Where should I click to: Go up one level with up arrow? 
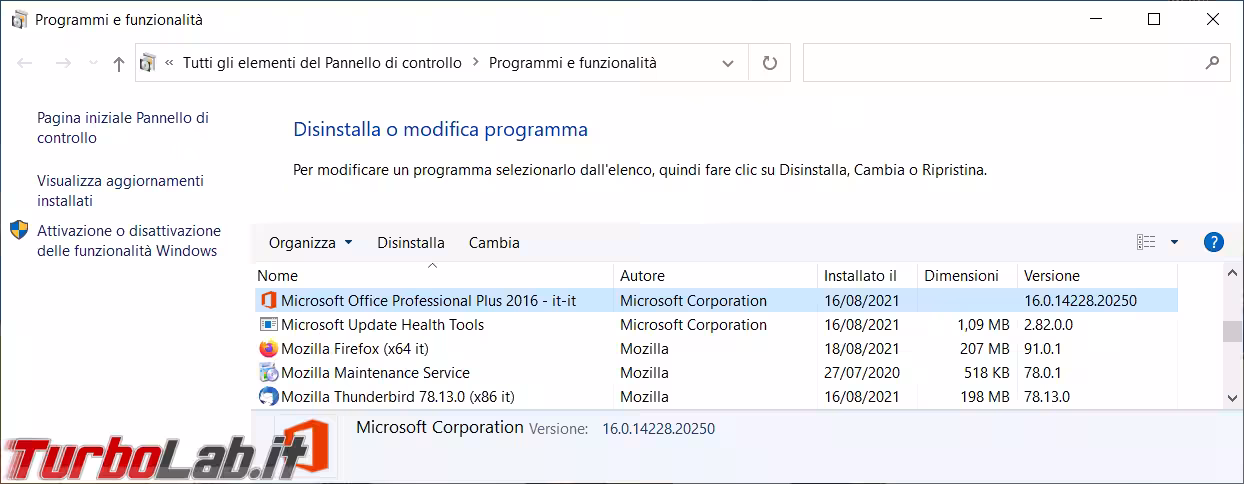[x=119, y=64]
